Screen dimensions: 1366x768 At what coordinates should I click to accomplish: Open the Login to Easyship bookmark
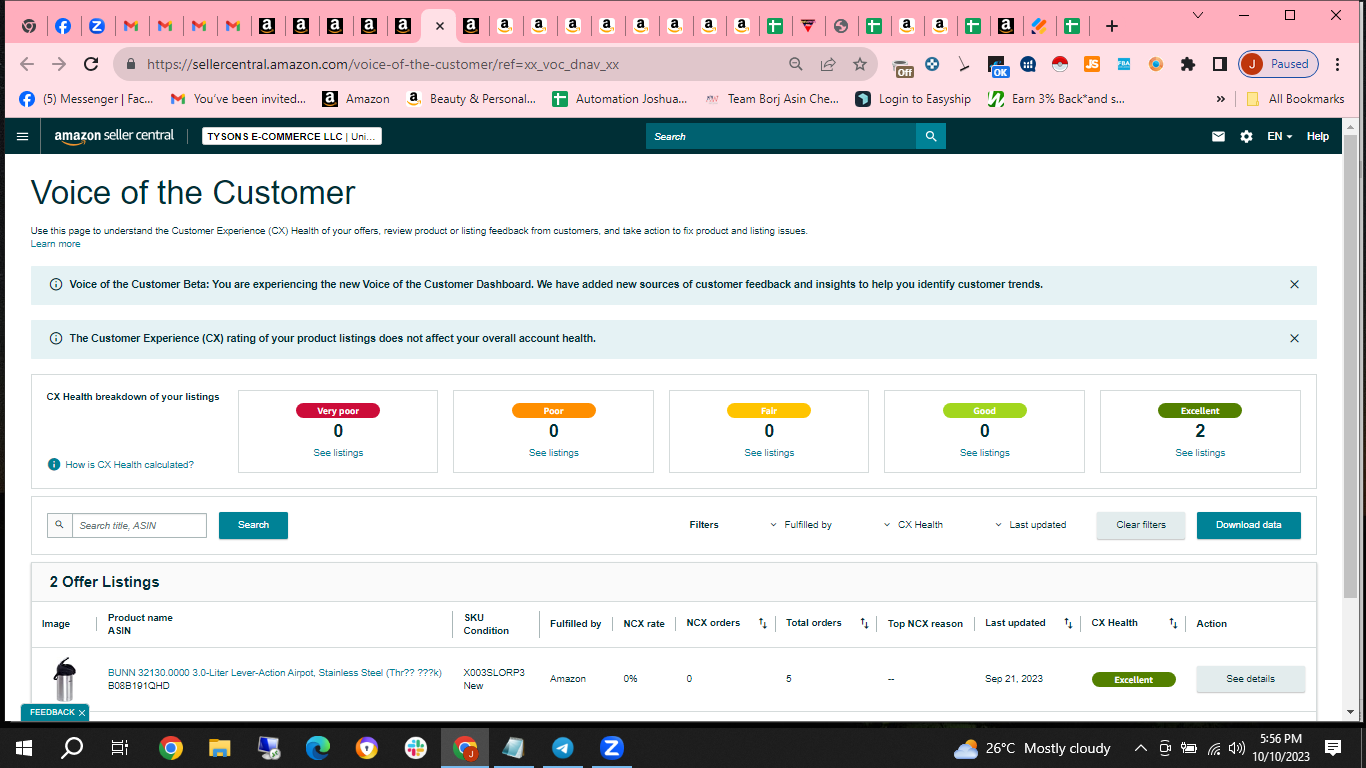[x=913, y=99]
